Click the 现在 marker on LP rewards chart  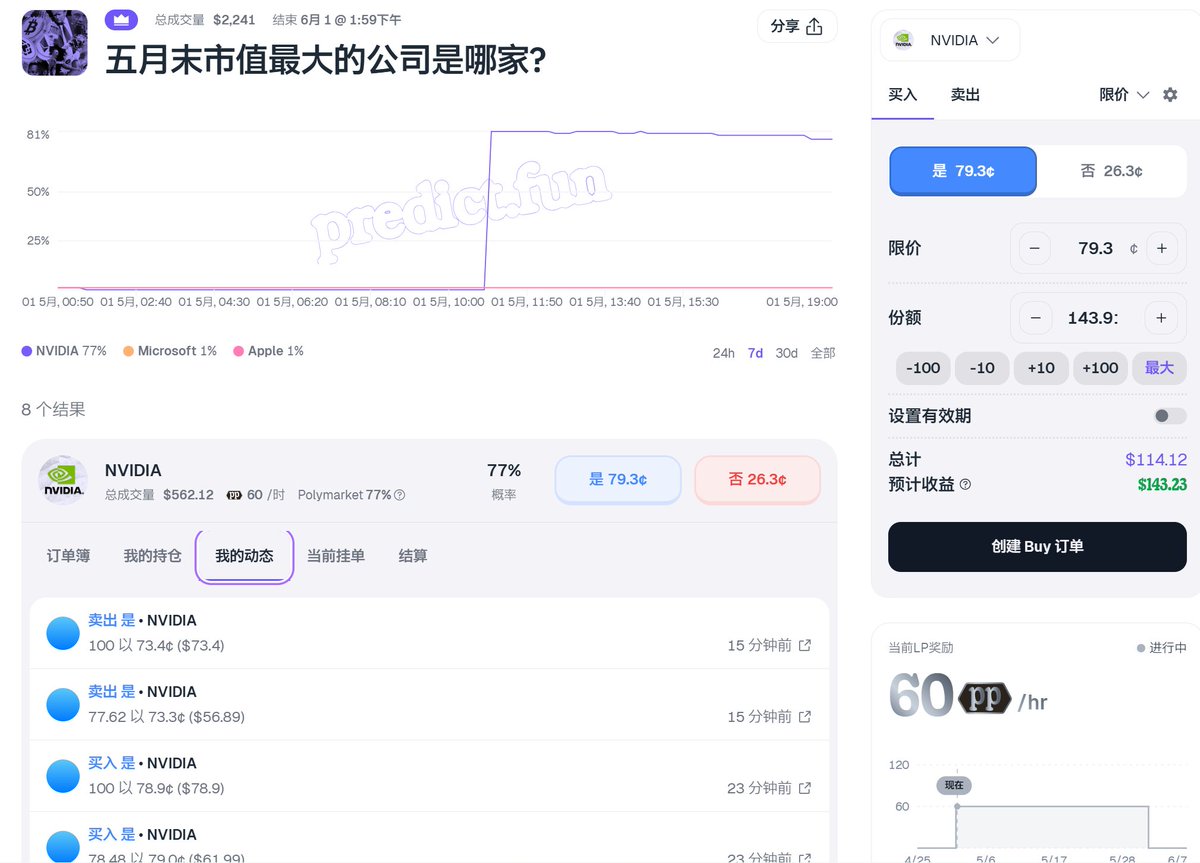click(954, 786)
